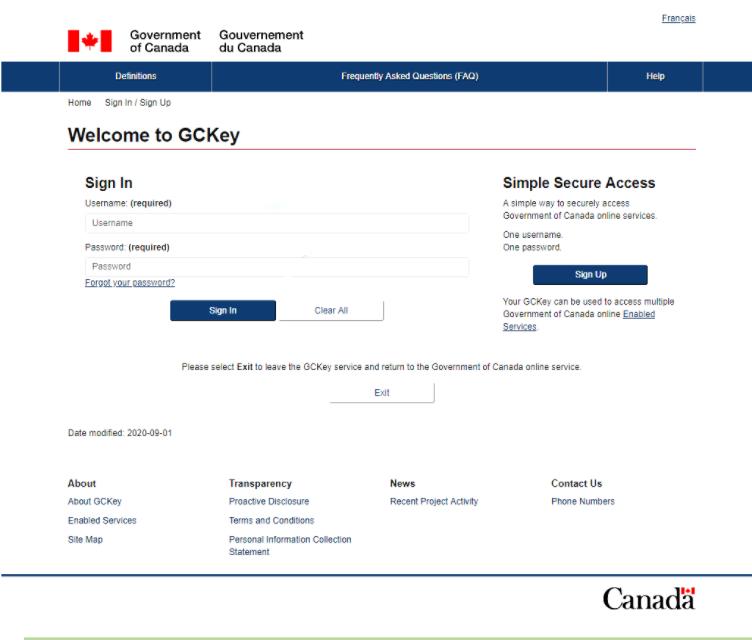The width and height of the screenshot is (752, 640).
Task: Open Site Map footer link
Action: click(x=85, y=540)
